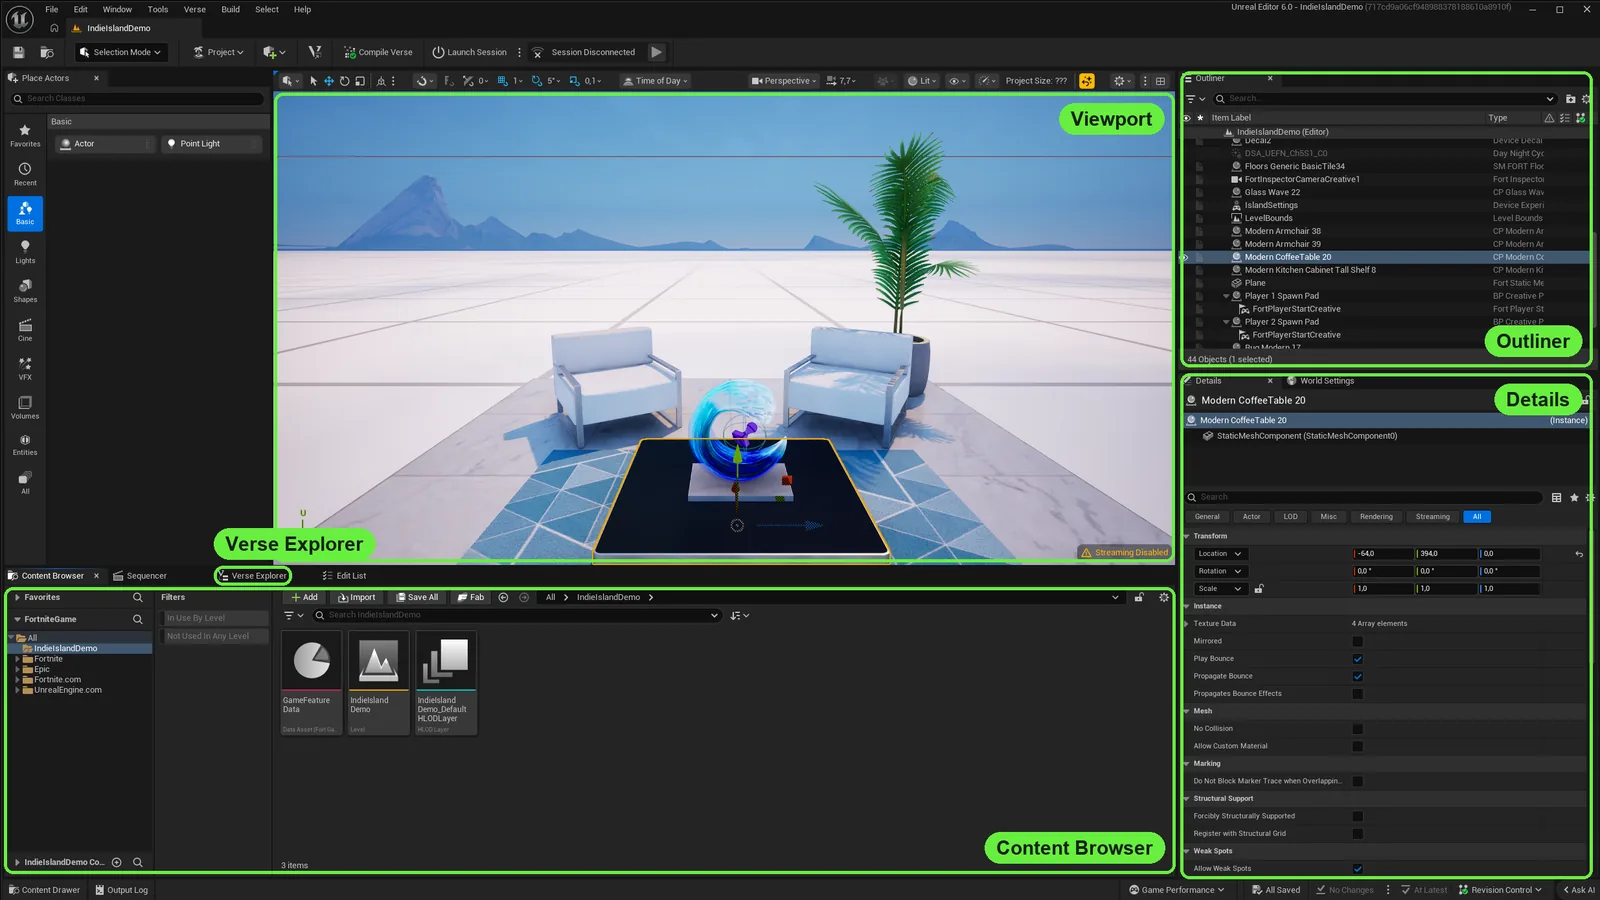This screenshot has width=1600, height=900.
Task: Click the Content Browser lock icon
Action: click(1139, 597)
